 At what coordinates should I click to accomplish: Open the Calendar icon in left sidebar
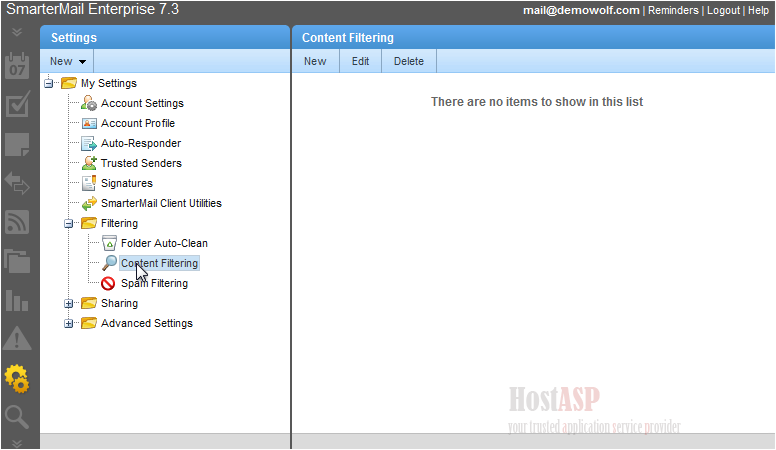coord(17,66)
